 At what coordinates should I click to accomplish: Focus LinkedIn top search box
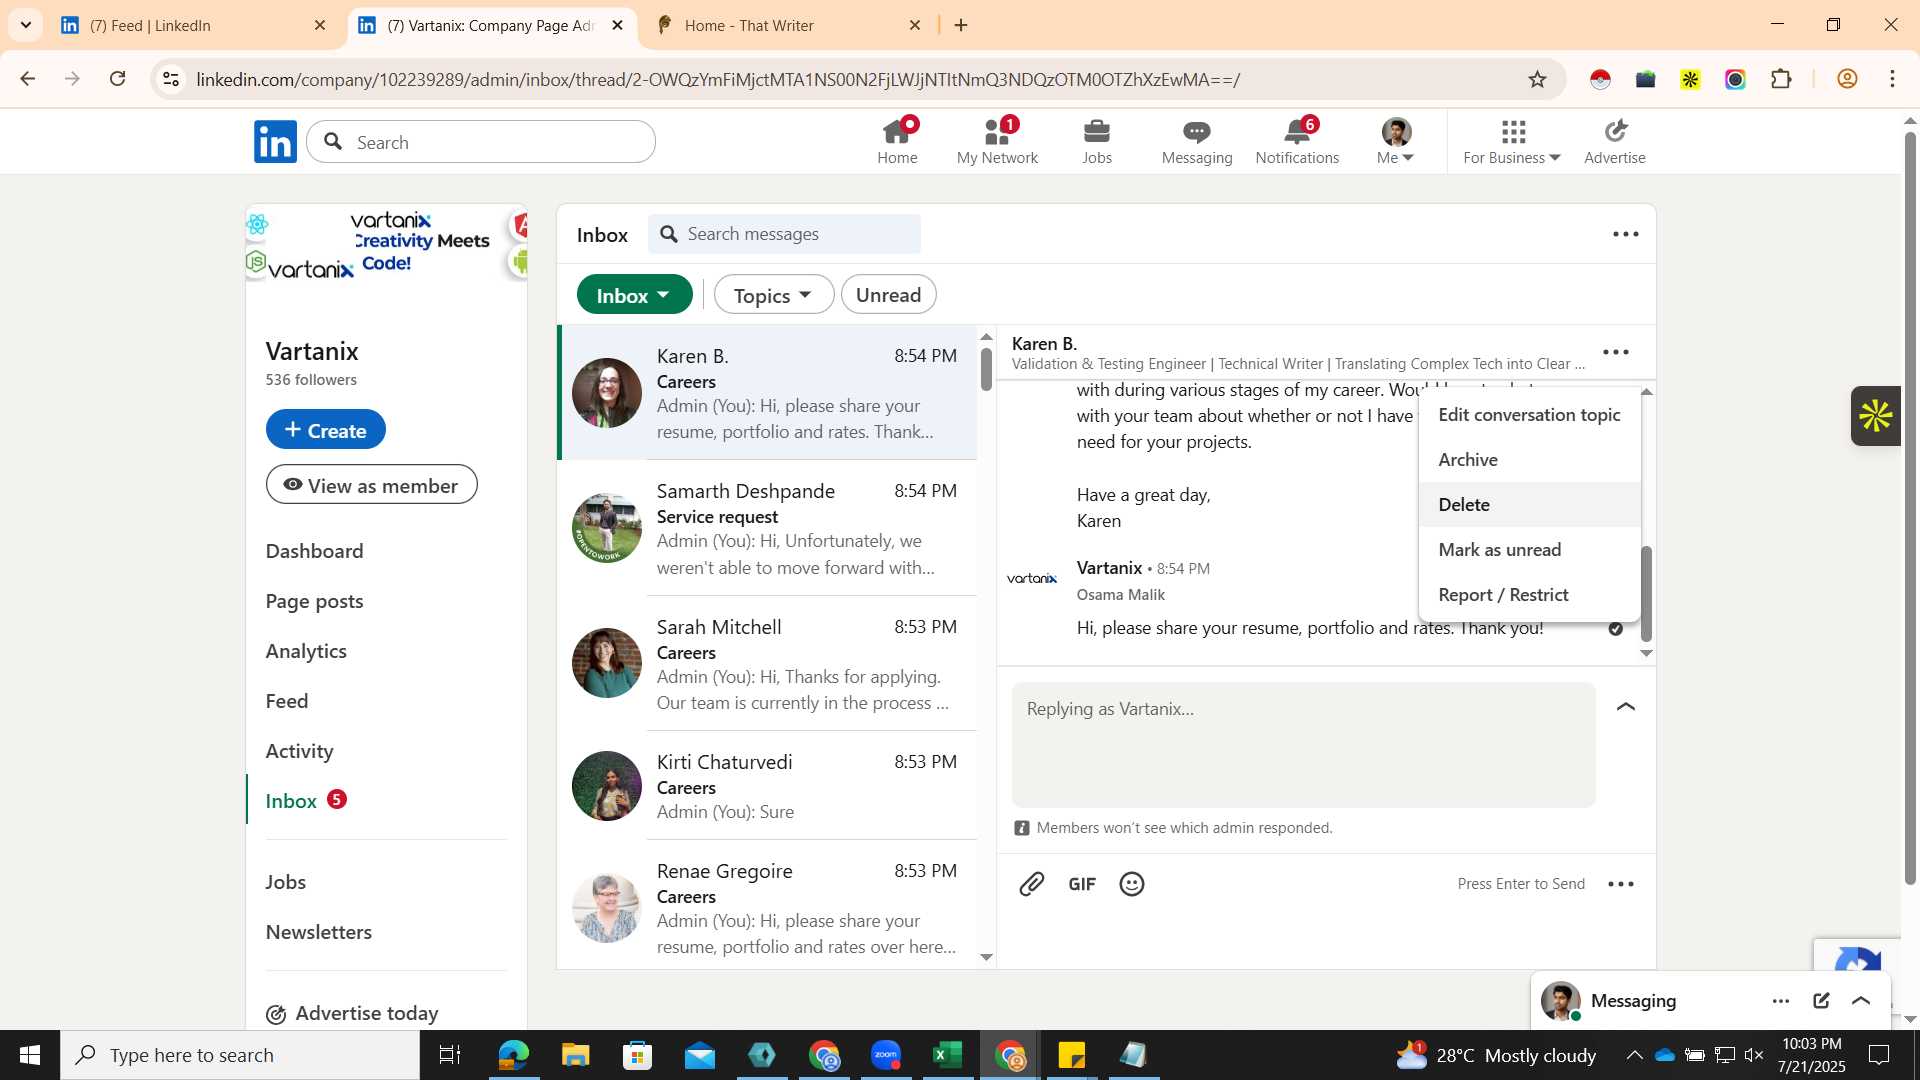(x=481, y=142)
